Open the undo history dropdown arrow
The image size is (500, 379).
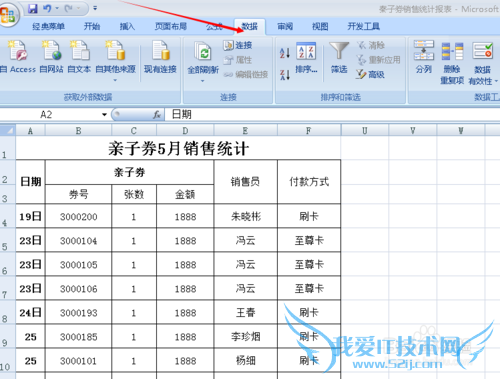pyautogui.click(x=57, y=8)
